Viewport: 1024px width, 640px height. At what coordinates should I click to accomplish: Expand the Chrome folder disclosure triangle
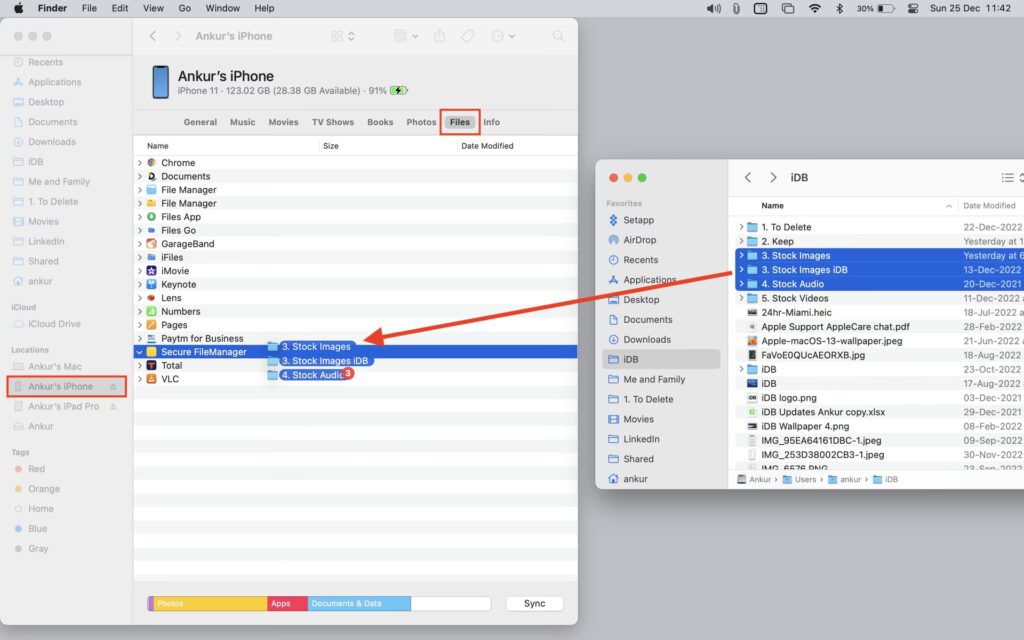(x=140, y=163)
